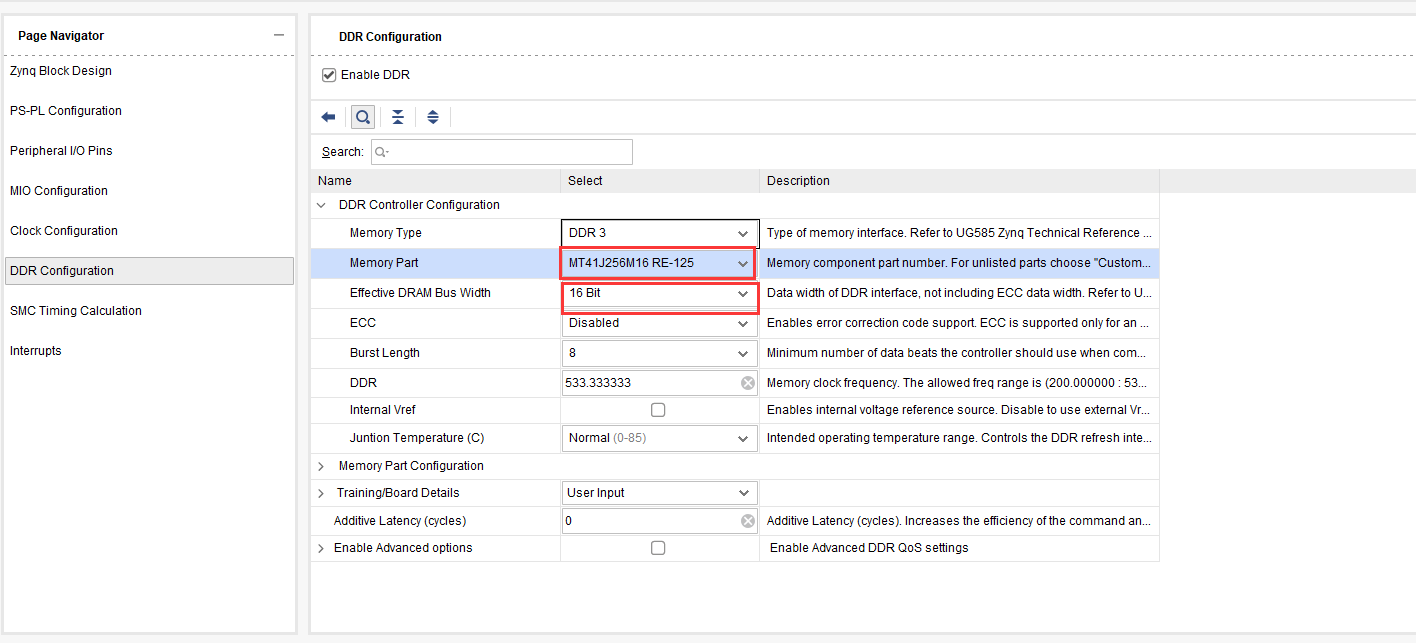Toggle the Enable DDR checkbox

[328, 75]
